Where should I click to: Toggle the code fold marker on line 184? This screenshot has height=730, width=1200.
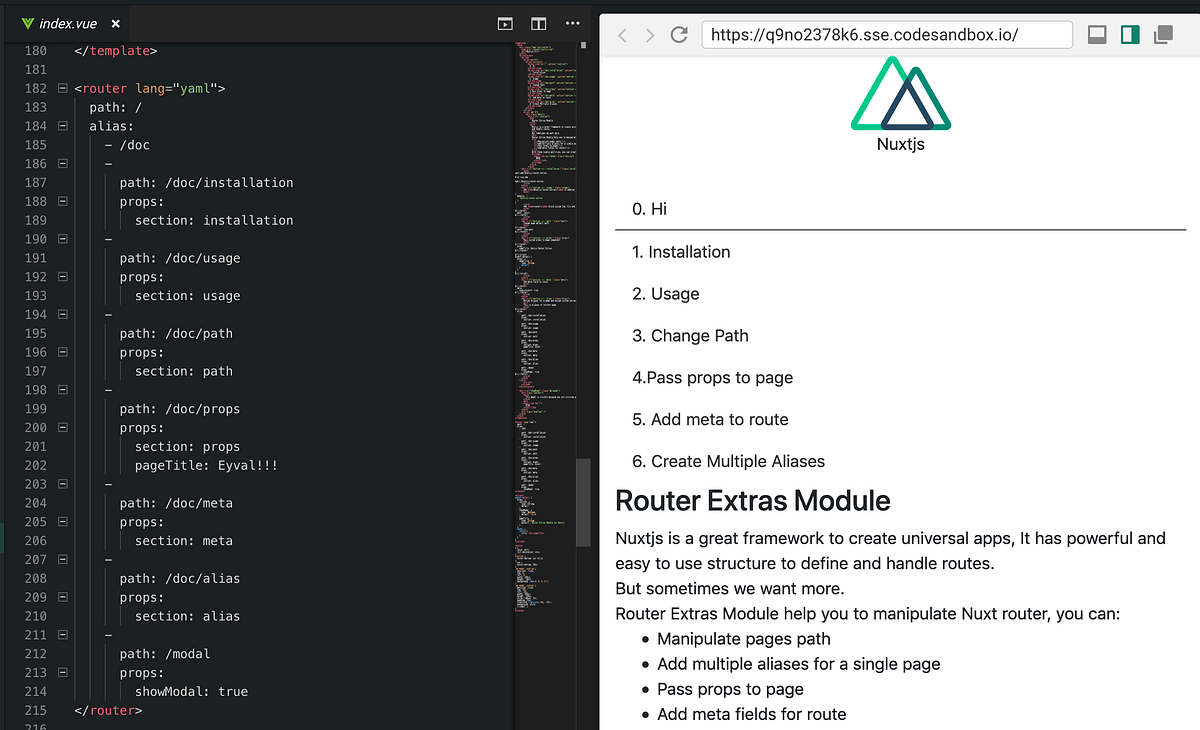coord(61,125)
